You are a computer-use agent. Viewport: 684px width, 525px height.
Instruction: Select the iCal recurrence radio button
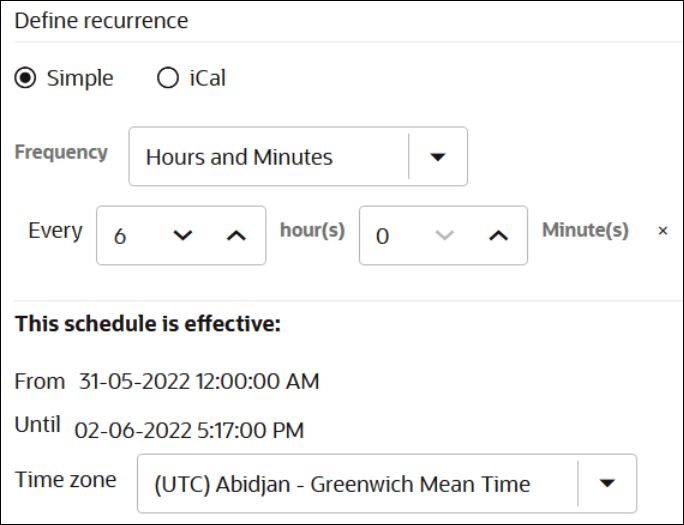(x=168, y=79)
